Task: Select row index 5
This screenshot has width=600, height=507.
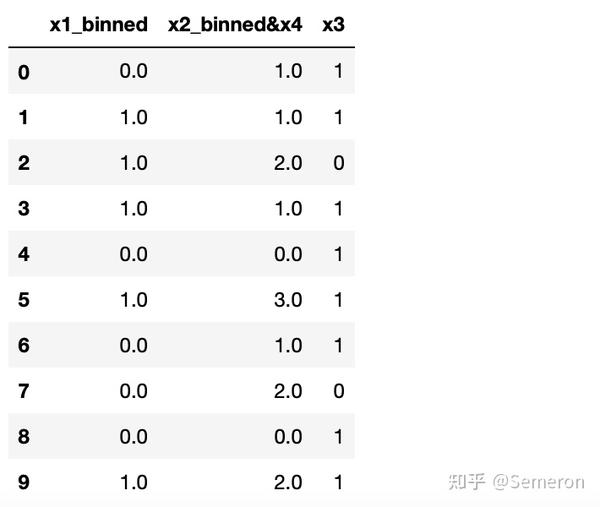Action: (x=24, y=300)
